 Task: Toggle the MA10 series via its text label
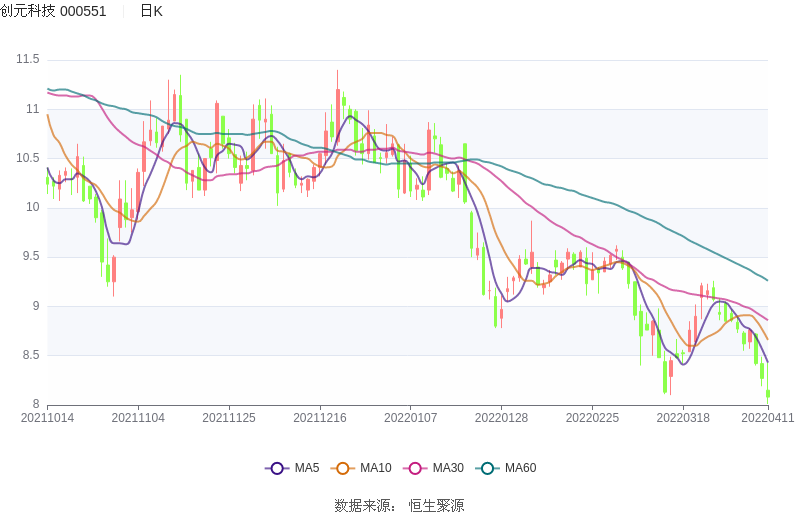pos(376,468)
